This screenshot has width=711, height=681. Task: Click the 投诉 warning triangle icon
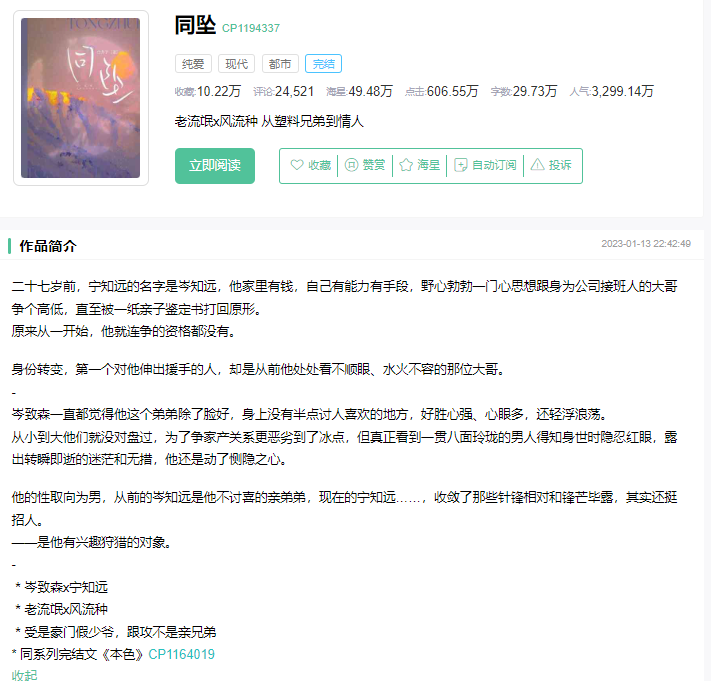(537, 165)
